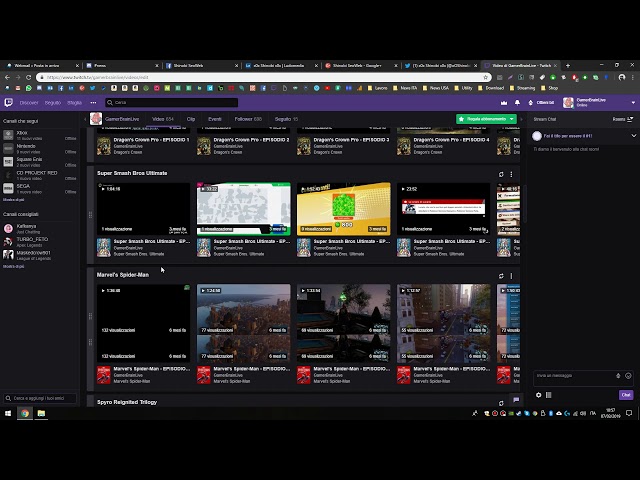
Task: Open Sfoglia in the top navigation
Action: (x=74, y=103)
